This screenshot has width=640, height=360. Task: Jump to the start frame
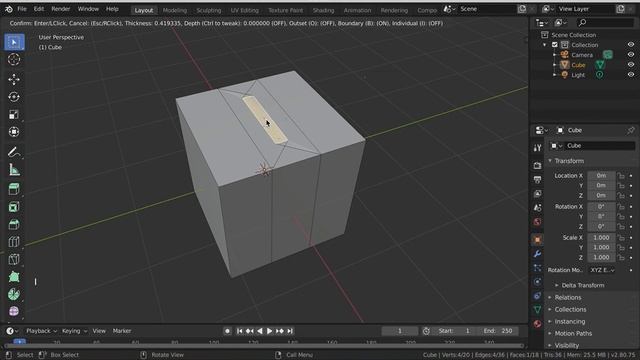coord(240,331)
